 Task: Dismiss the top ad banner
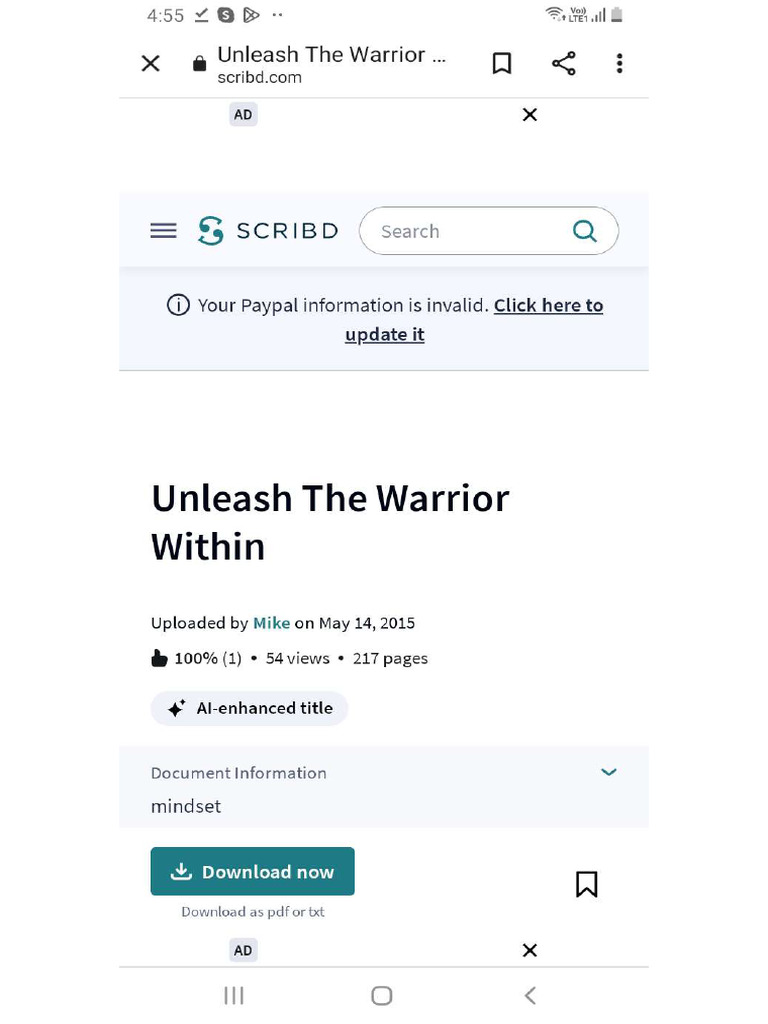pos(530,115)
